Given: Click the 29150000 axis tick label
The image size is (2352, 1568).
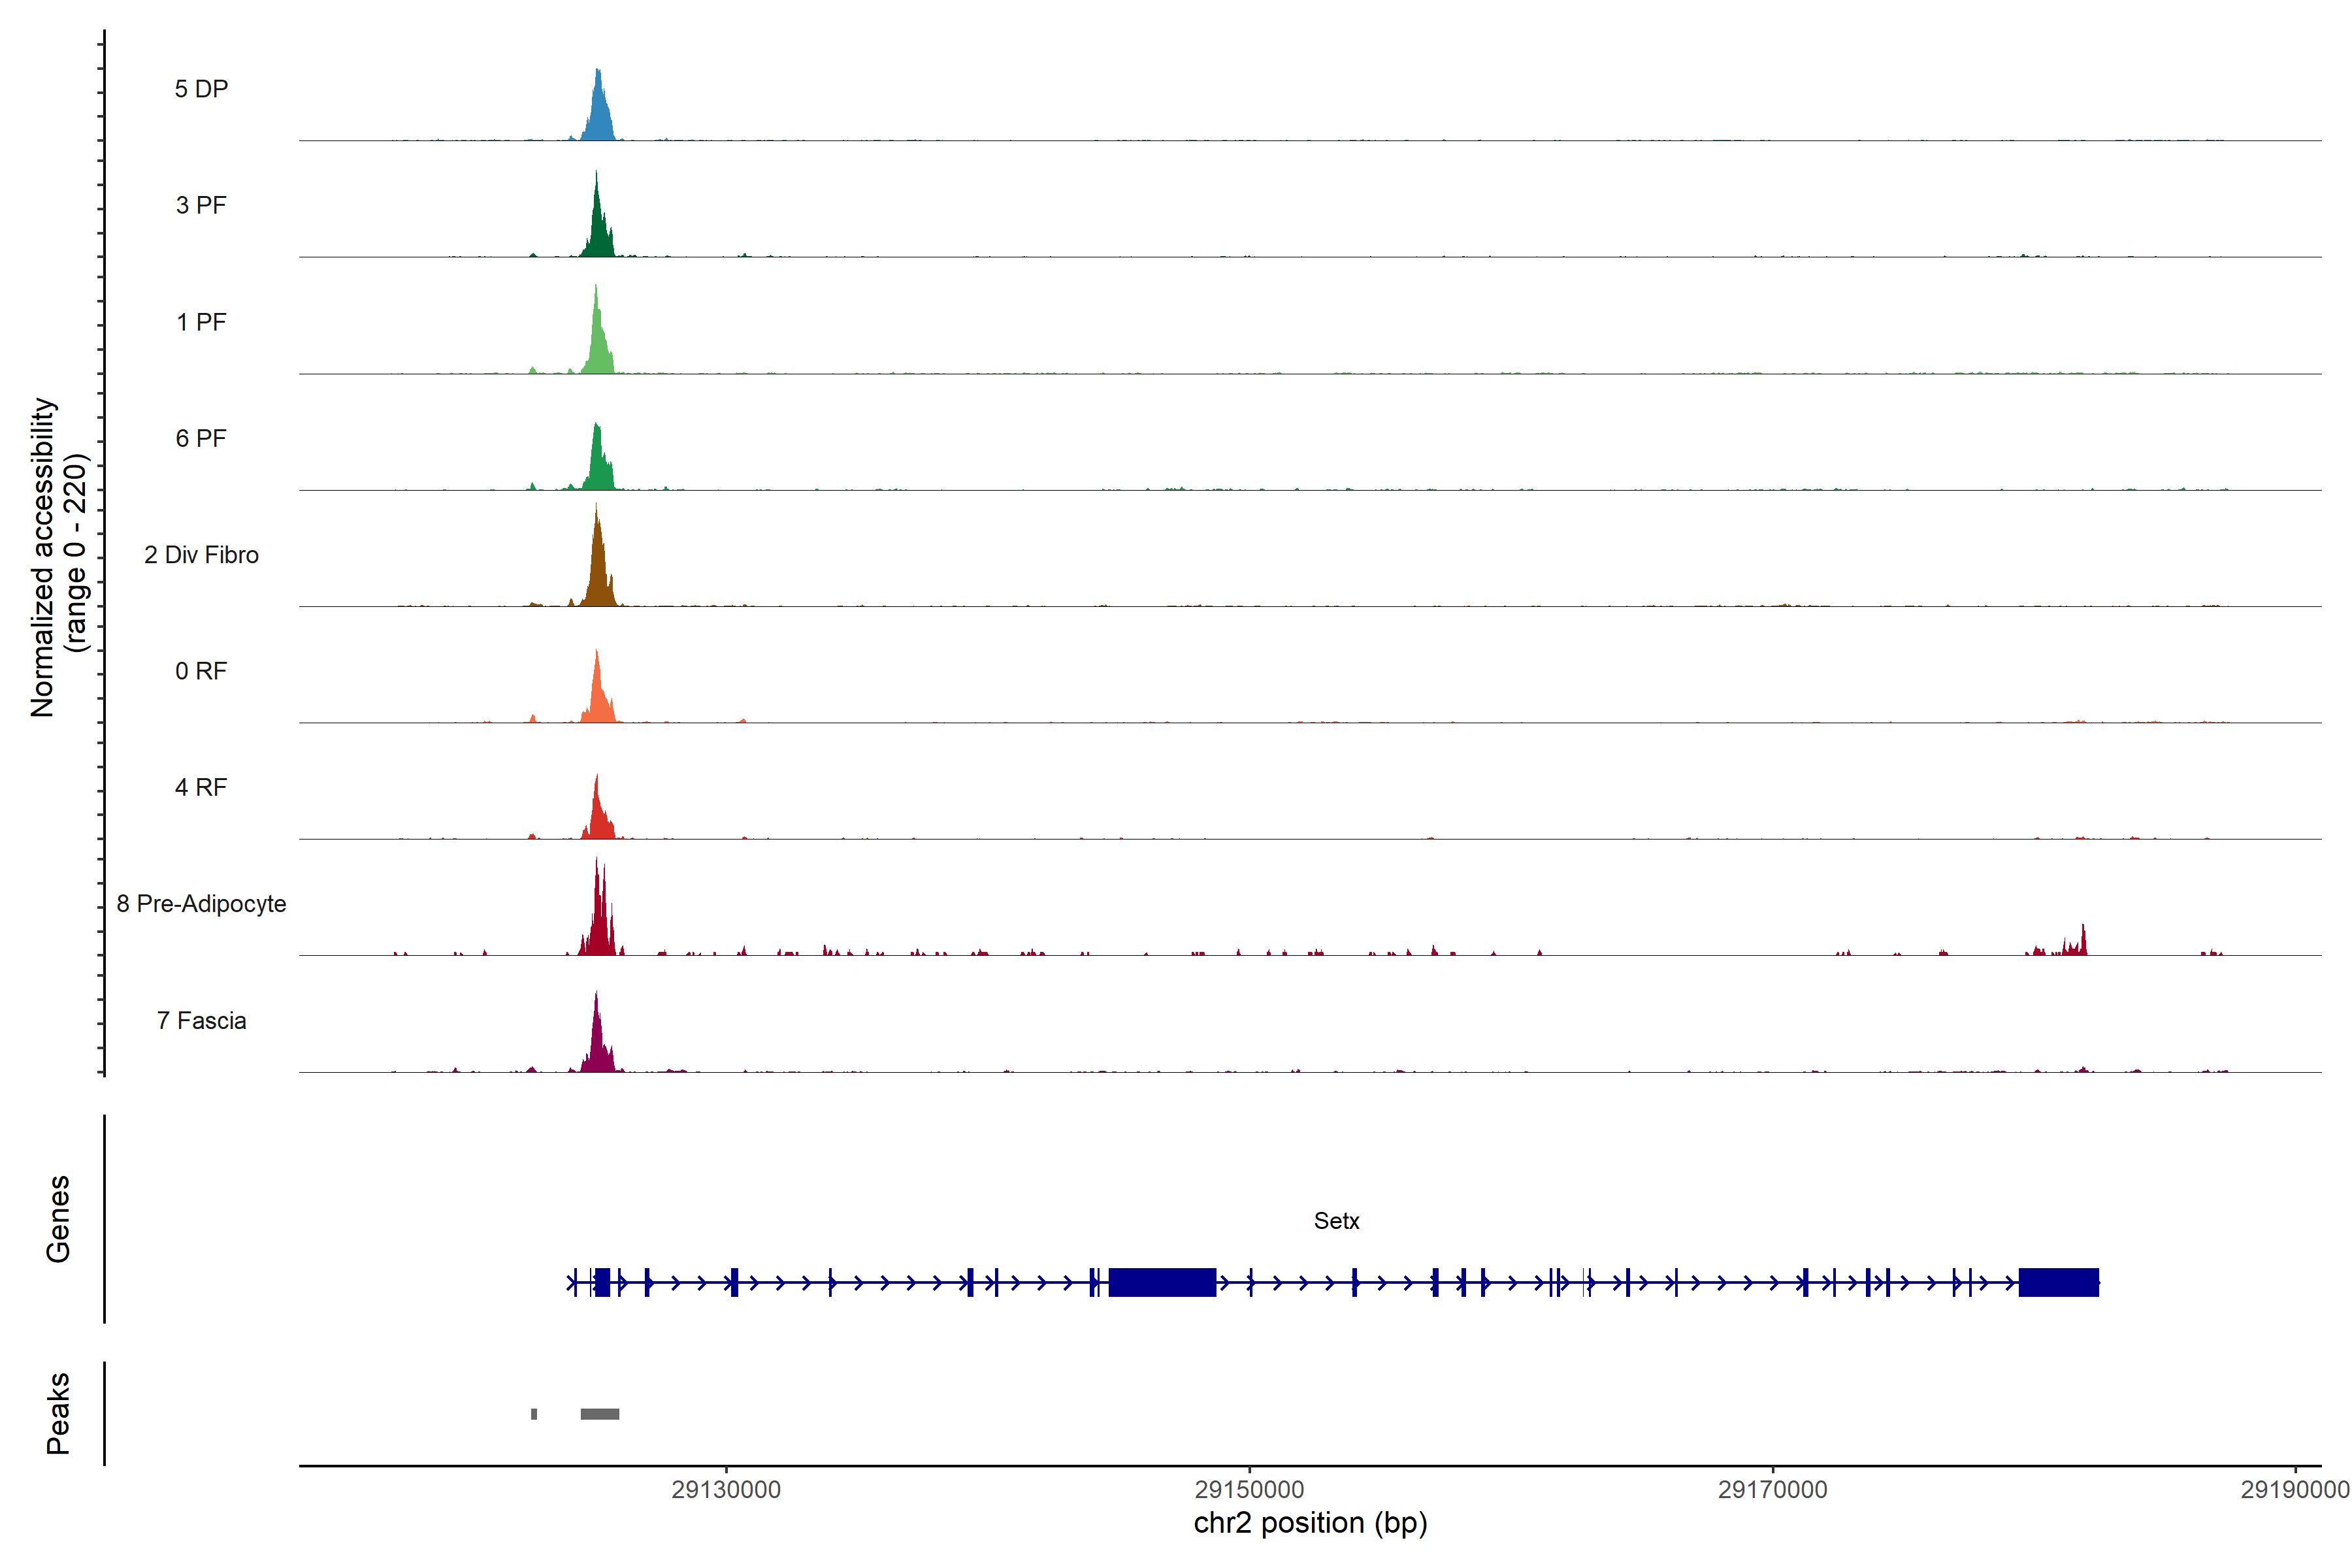Looking at the screenshot, I should click(x=1249, y=1490).
